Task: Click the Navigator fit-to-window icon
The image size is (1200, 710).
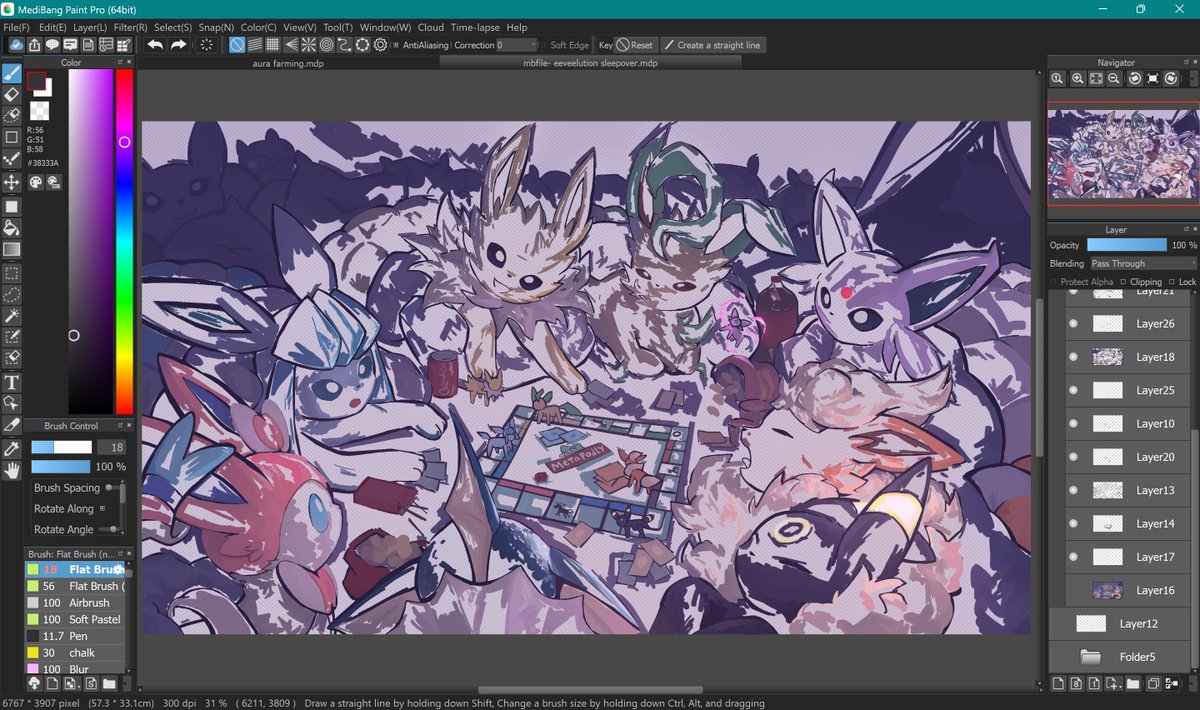Action: pyautogui.click(x=1095, y=79)
